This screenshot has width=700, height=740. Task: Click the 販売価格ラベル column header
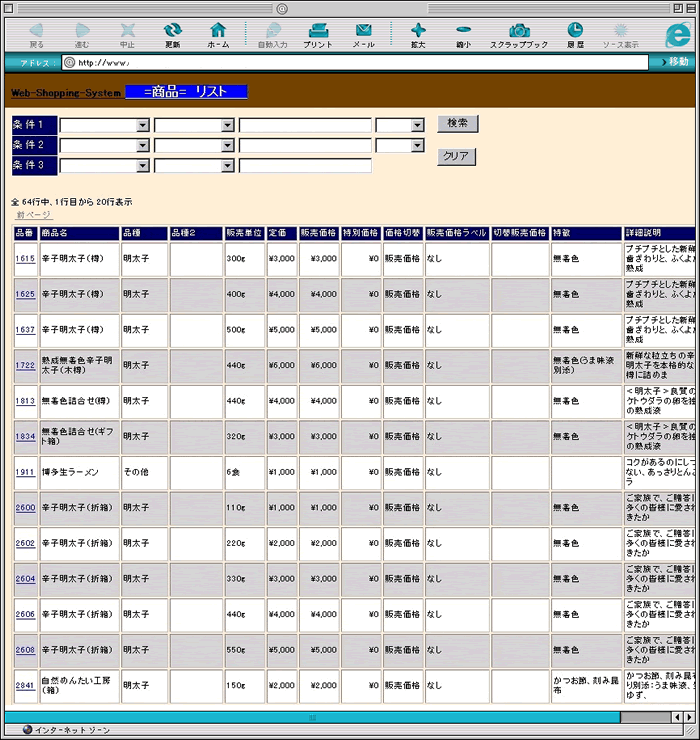[x=457, y=233]
